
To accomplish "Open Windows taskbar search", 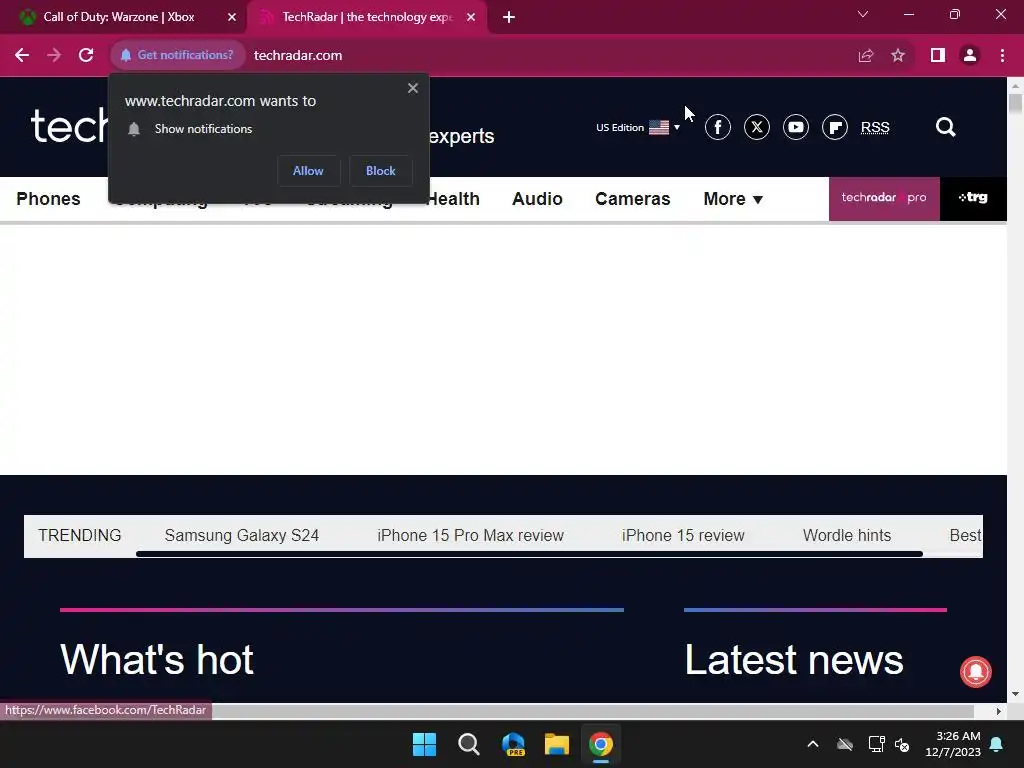I will pos(469,744).
